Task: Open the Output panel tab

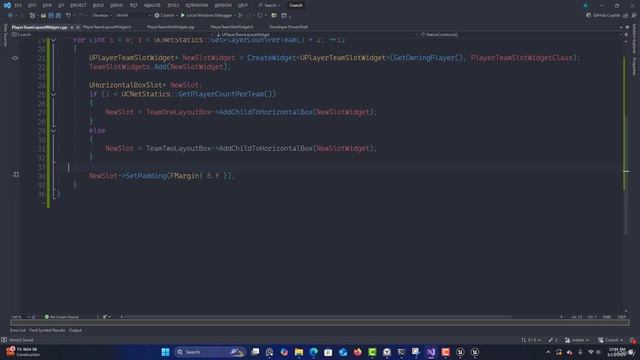Action: click(x=75, y=330)
